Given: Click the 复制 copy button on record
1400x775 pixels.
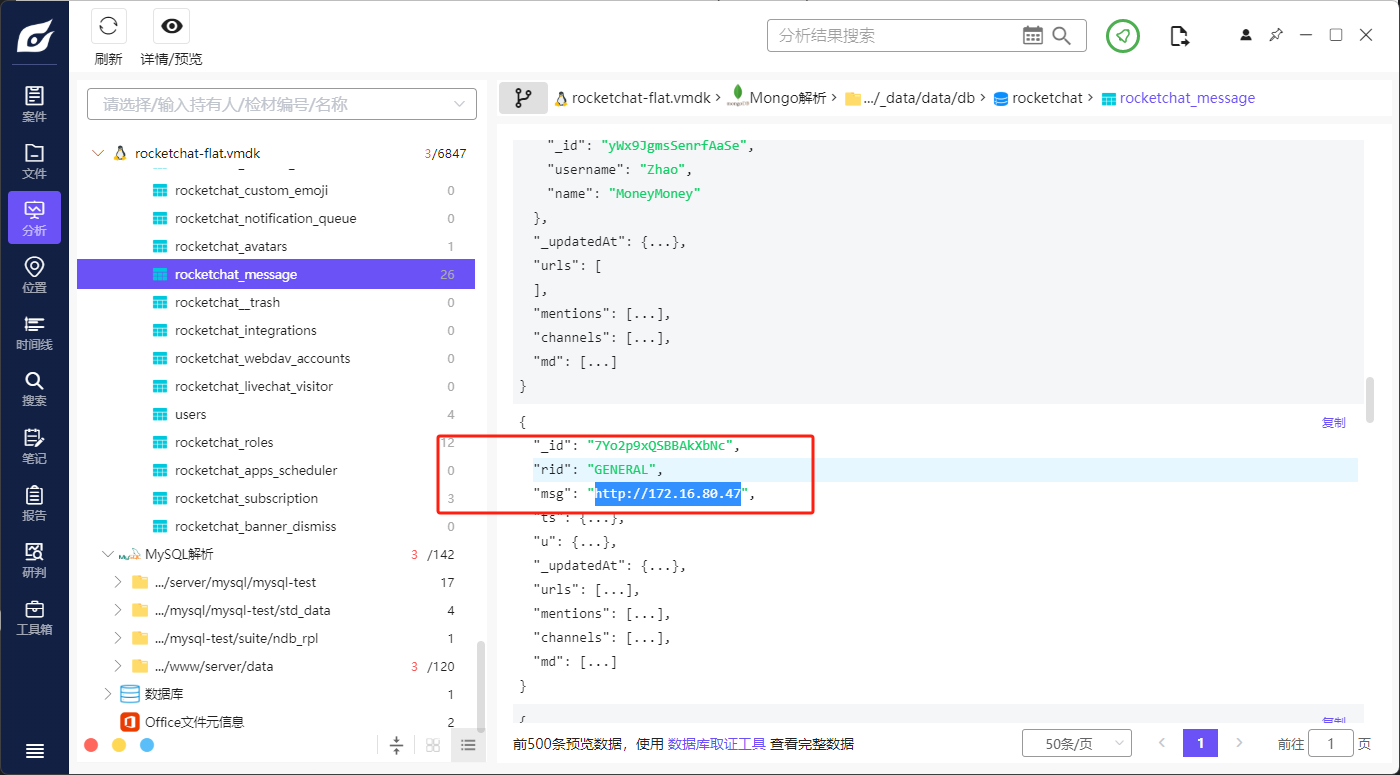Looking at the screenshot, I should 1333,423.
